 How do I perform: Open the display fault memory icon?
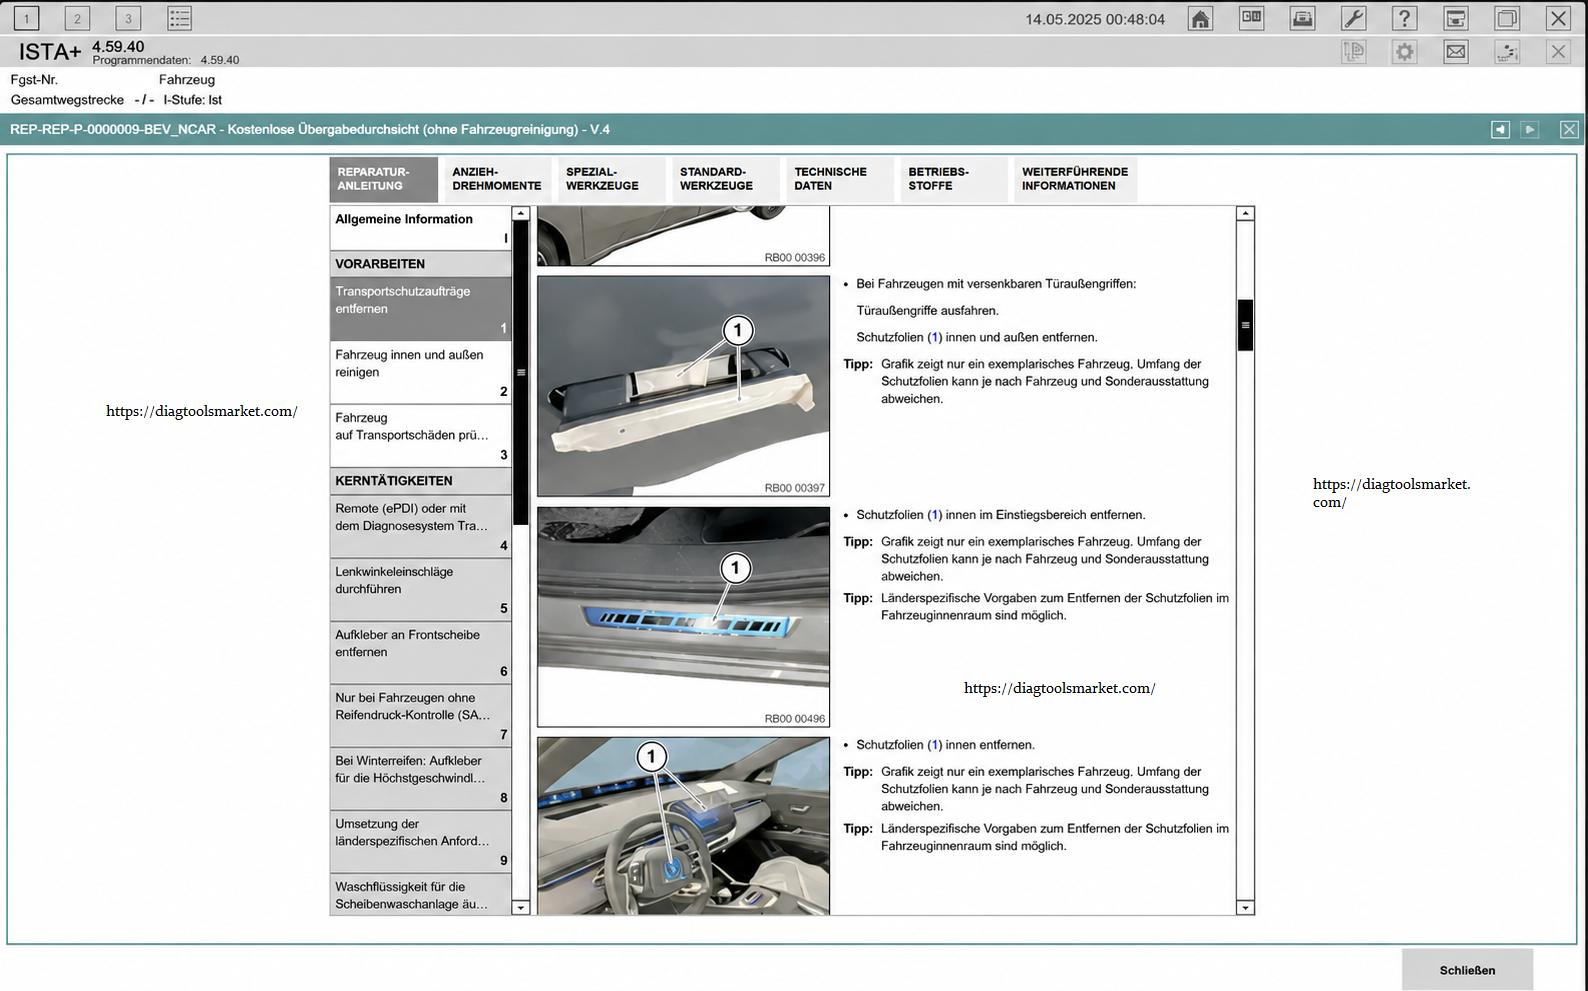click(1251, 18)
